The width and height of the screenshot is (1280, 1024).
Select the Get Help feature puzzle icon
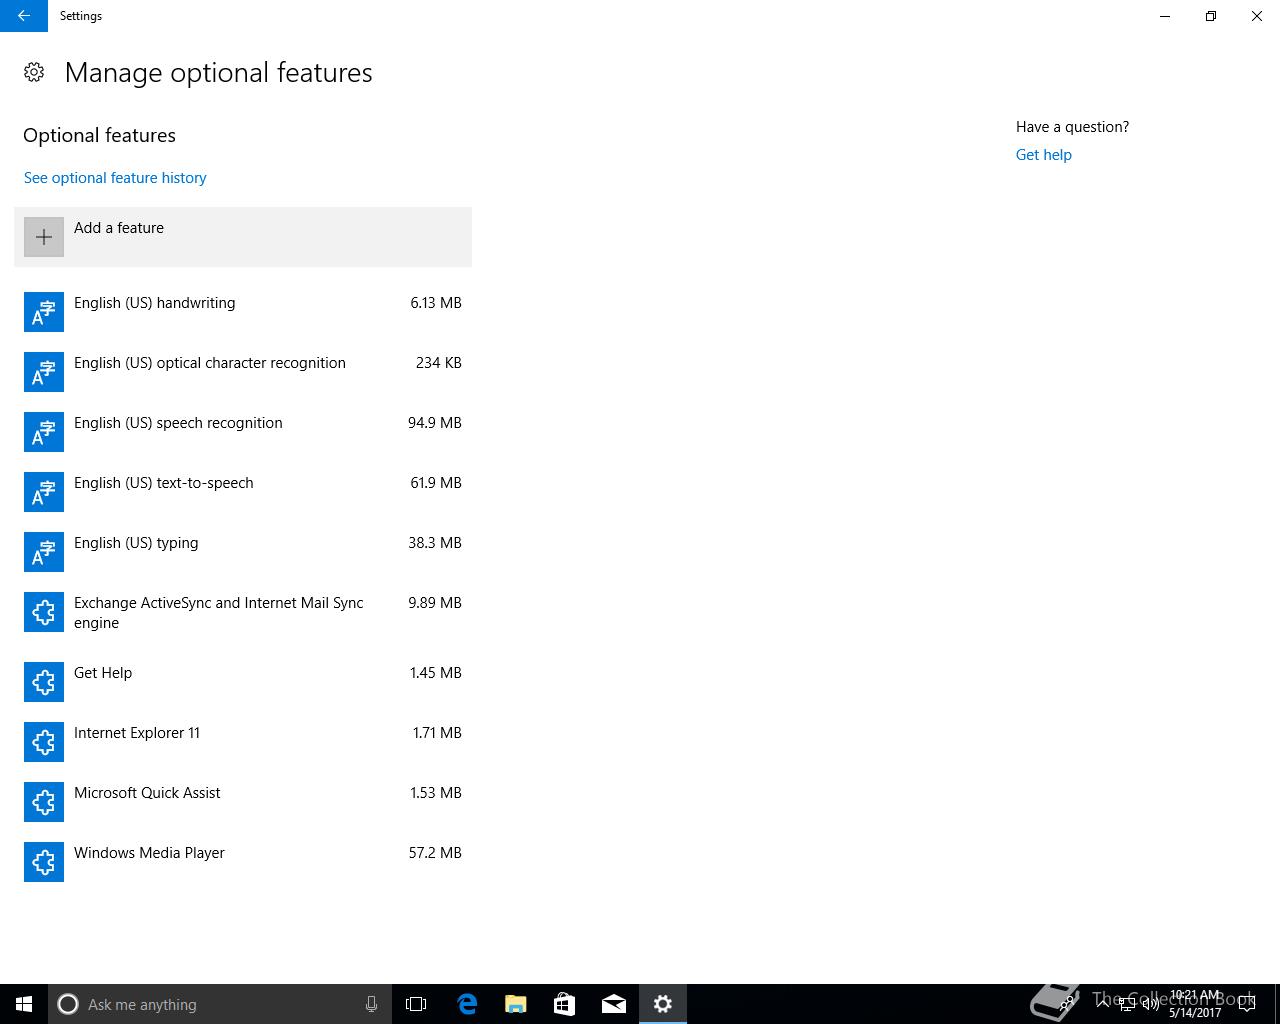pyautogui.click(x=44, y=682)
